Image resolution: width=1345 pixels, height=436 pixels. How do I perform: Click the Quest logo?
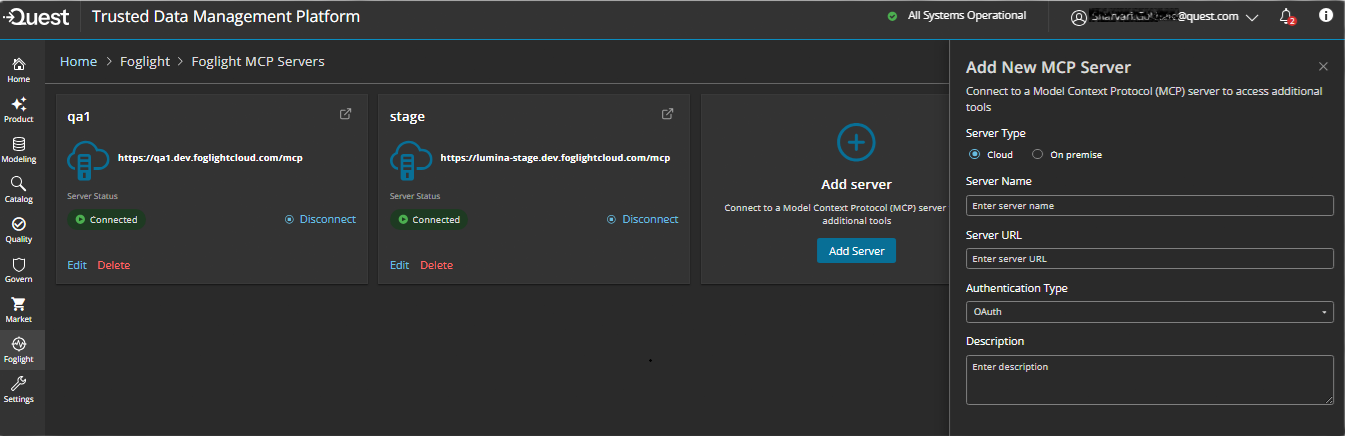(x=36, y=16)
